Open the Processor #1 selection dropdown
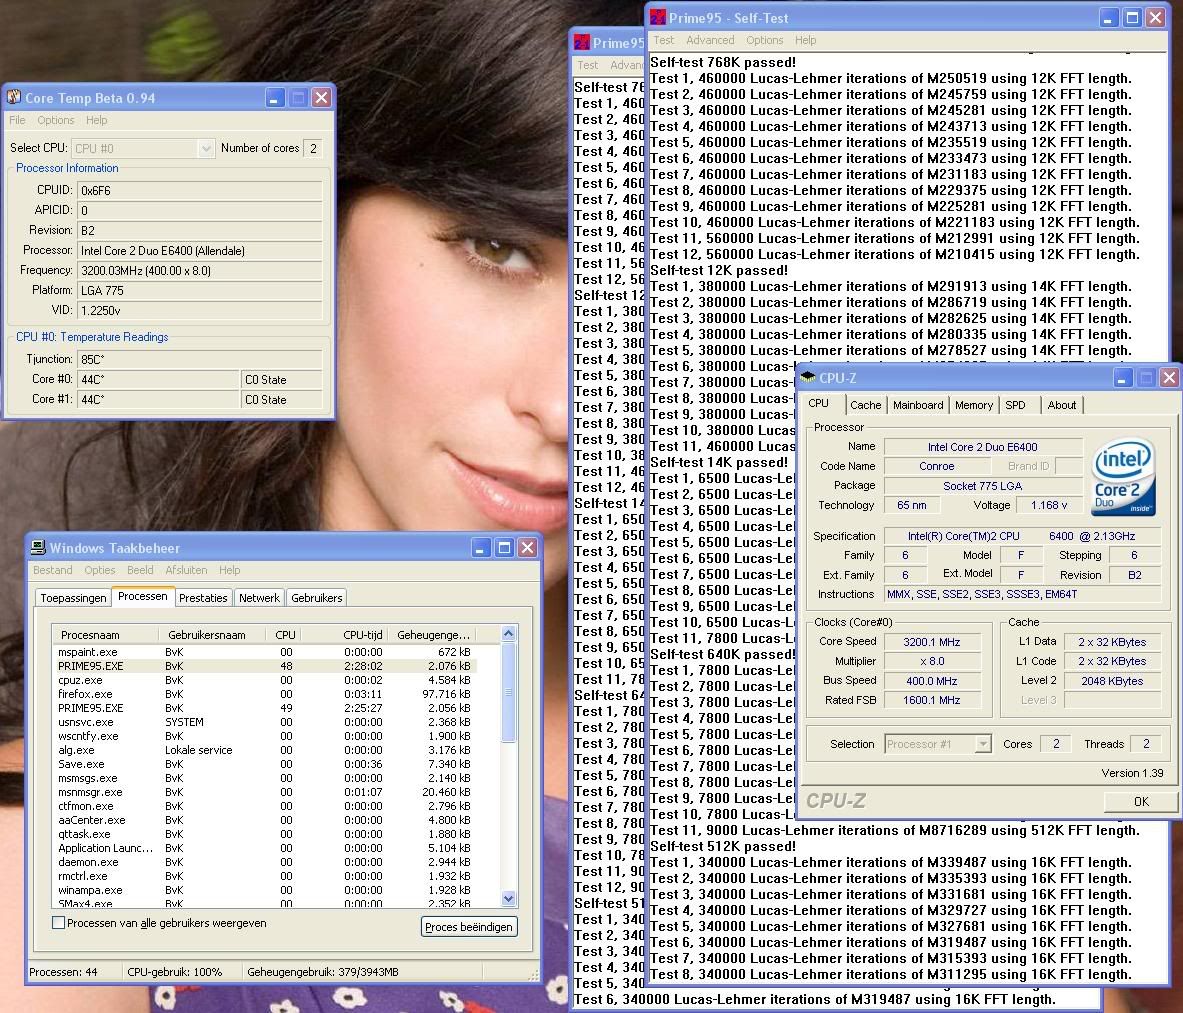Image resolution: width=1183 pixels, height=1013 pixels. [x=983, y=744]
